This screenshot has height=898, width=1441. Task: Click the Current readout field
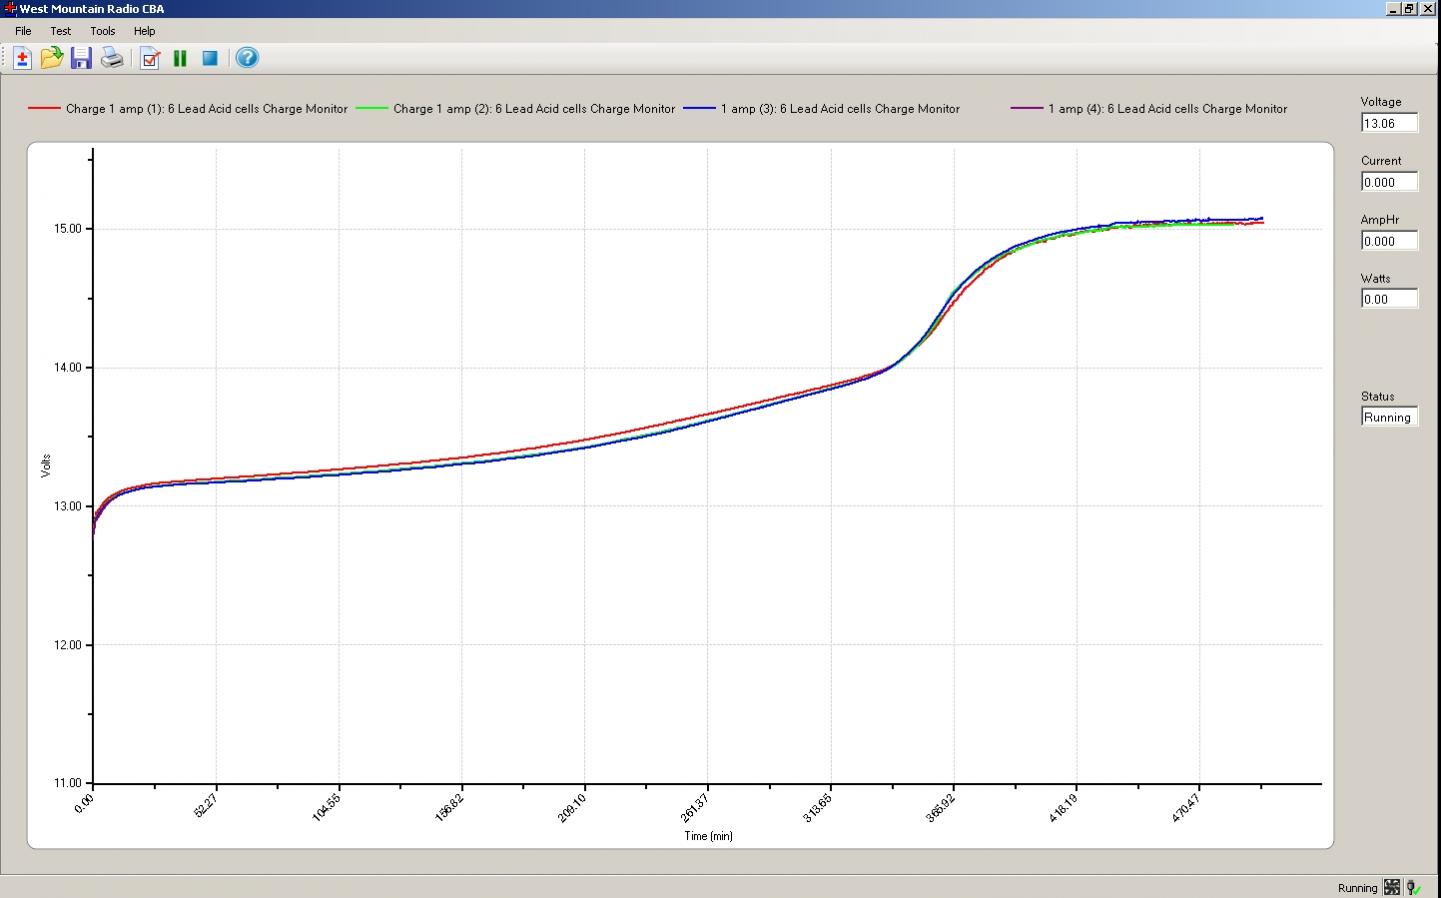pos(1389,182)
